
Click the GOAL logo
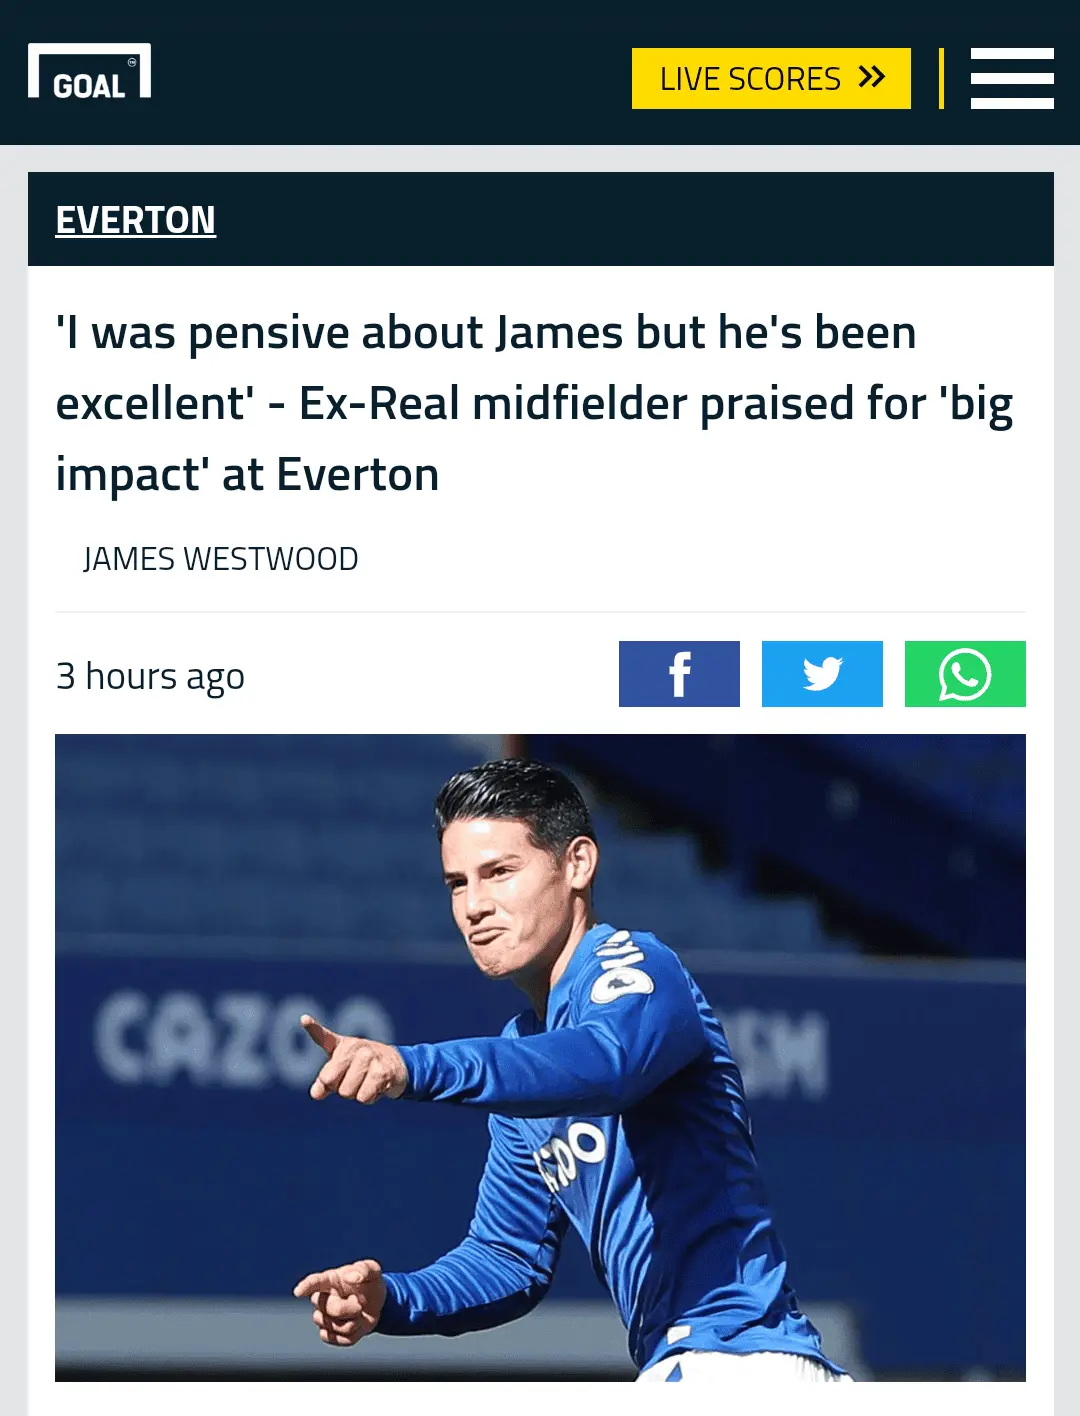point(89,72)
